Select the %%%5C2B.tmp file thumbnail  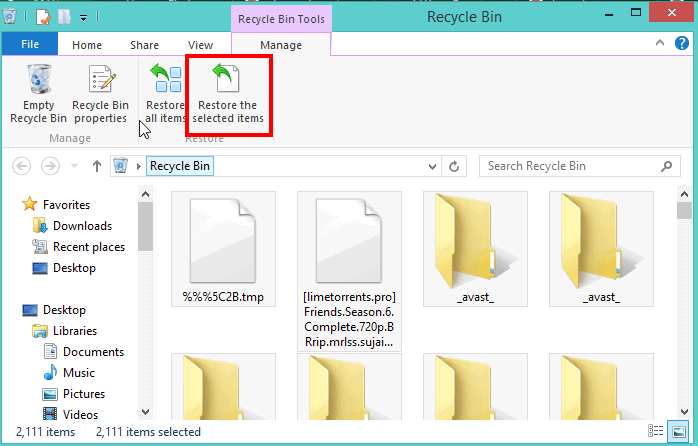pyautogui.click(x=223, y=249)
